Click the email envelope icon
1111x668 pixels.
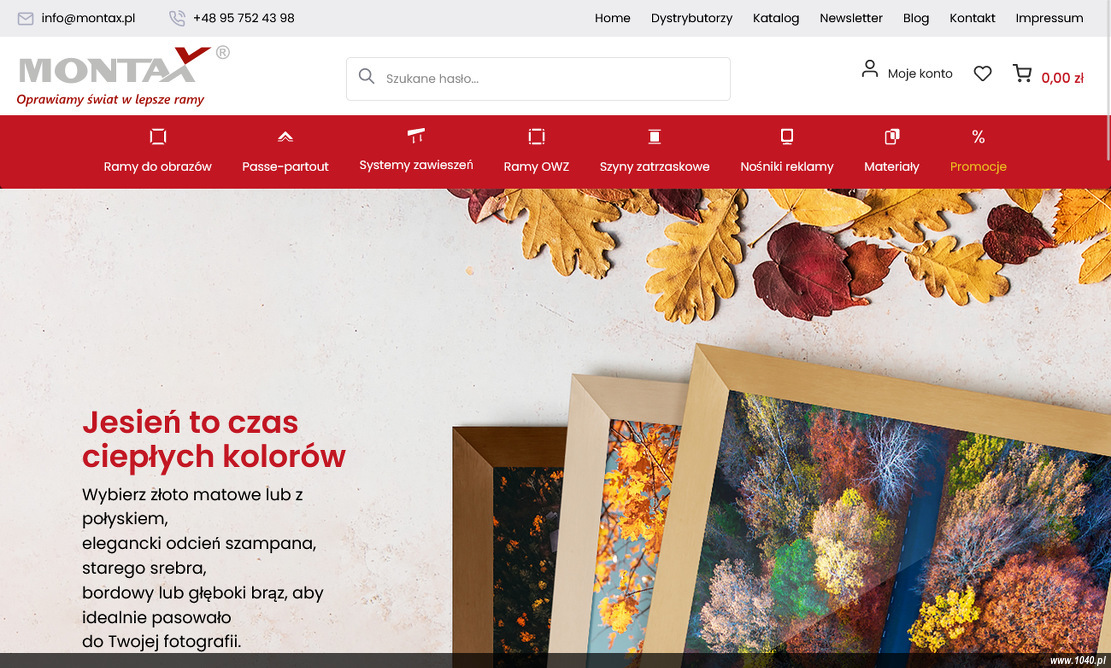pos(26,18)
